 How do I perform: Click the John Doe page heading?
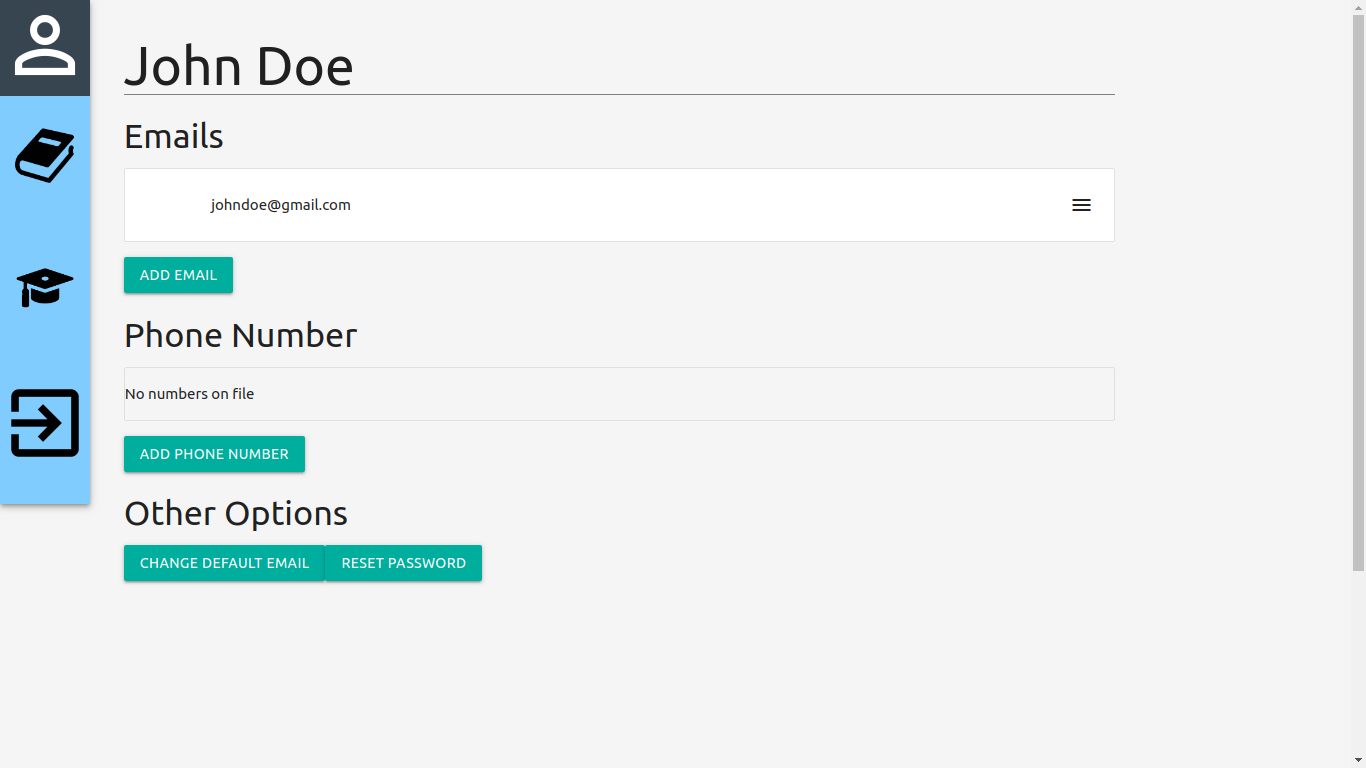pos(238,66)
